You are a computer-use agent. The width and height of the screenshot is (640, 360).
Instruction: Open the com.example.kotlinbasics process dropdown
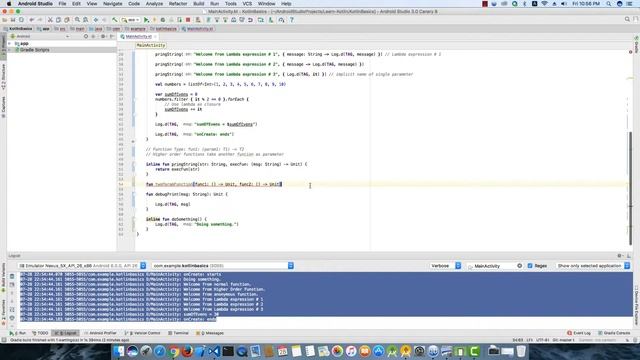[x=222, y=266]
